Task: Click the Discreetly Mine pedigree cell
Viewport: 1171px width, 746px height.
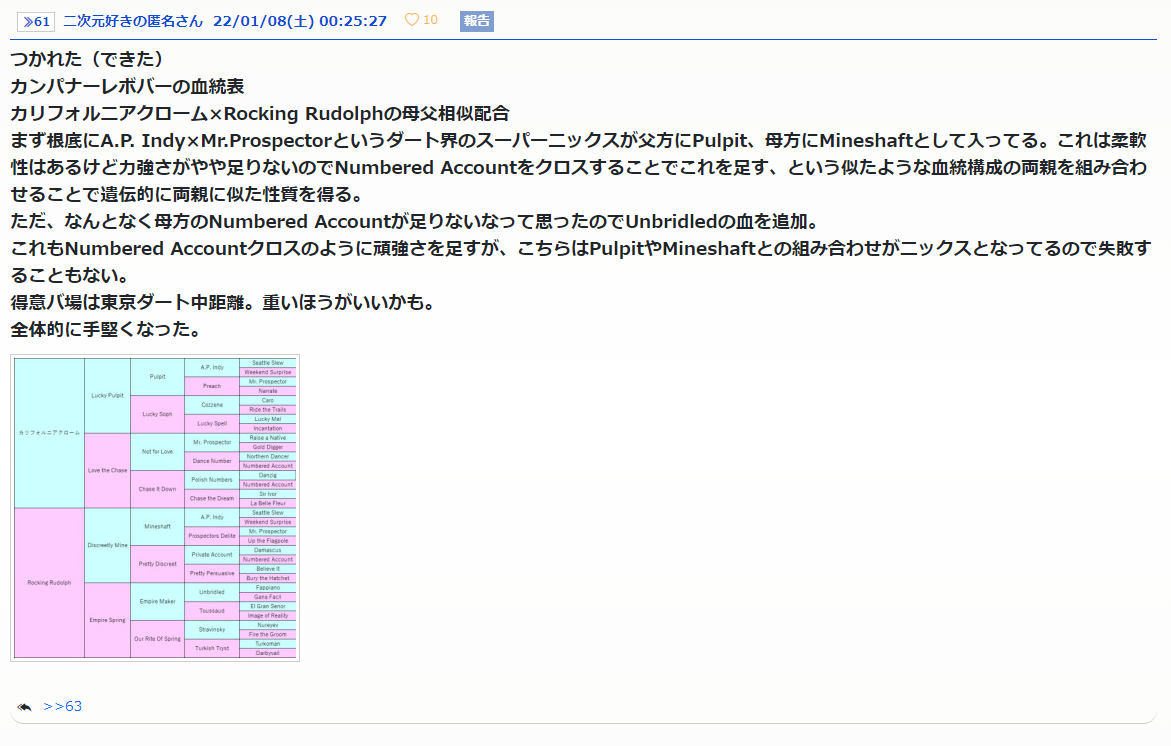Action: click(x=107, y=545)
